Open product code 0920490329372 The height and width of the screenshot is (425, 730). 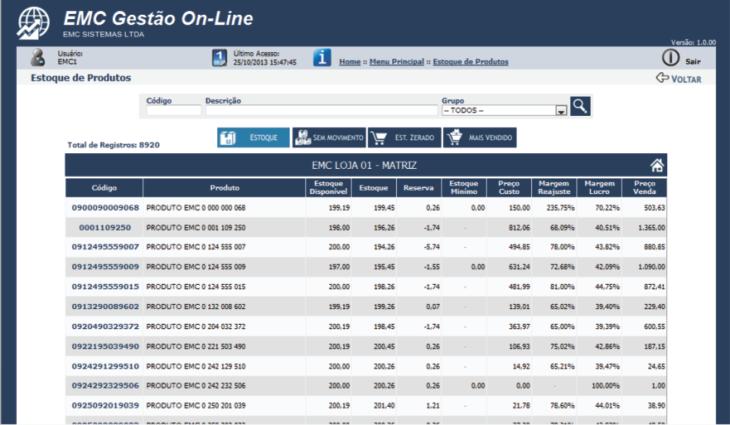(x=105, y=327)
